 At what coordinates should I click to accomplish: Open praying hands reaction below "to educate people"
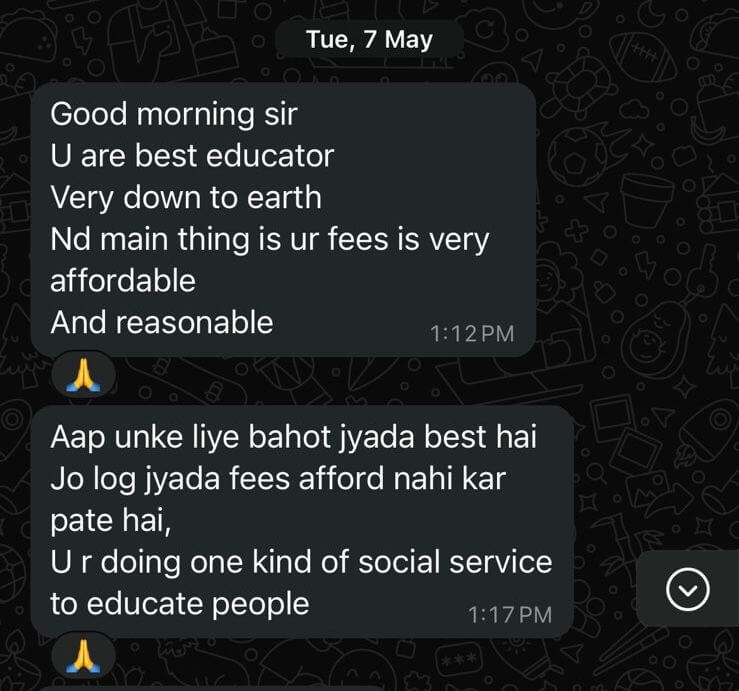(x=83, y=656)
